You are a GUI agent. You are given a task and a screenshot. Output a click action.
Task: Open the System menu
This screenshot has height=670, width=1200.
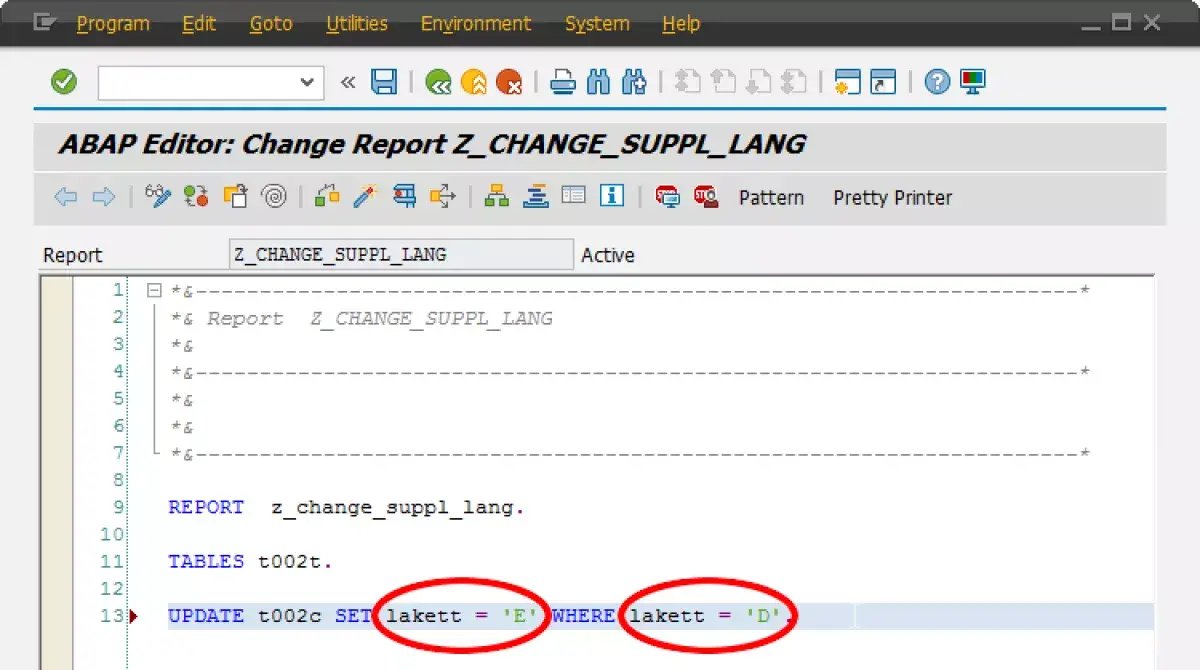coord(597,24)
